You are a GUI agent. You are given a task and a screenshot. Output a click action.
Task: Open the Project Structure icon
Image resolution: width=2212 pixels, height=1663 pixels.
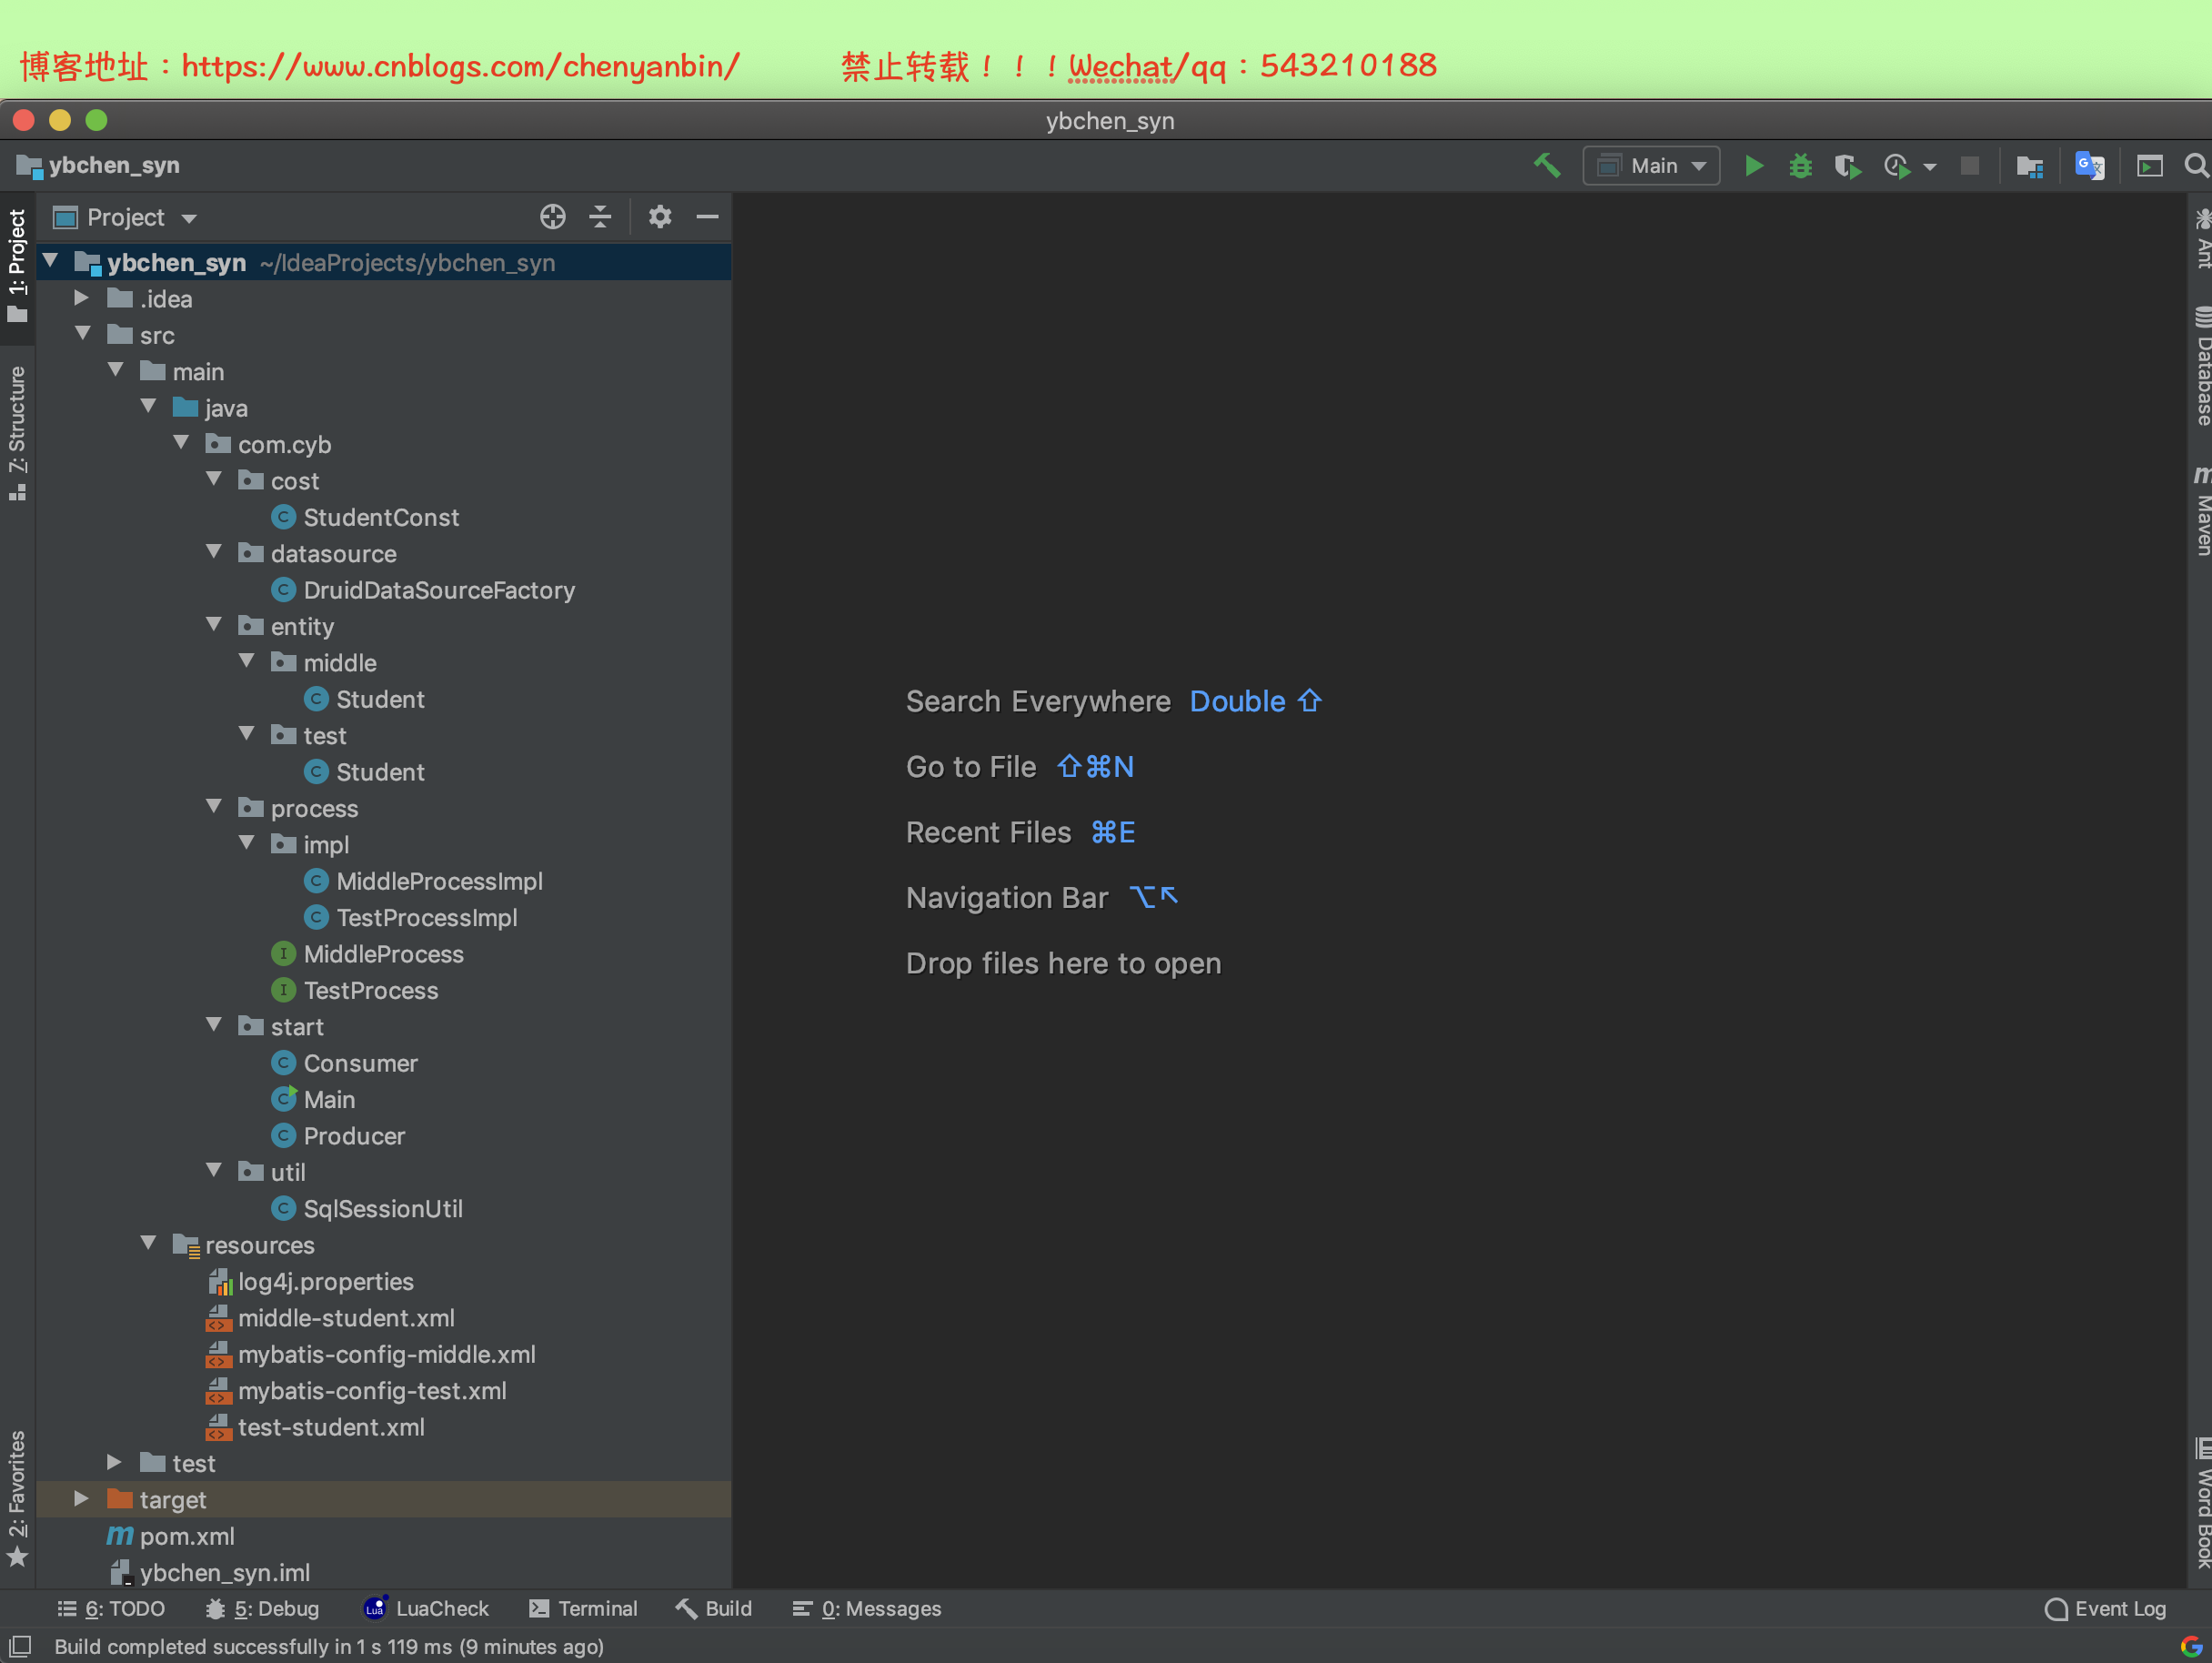pos(2029,166)
